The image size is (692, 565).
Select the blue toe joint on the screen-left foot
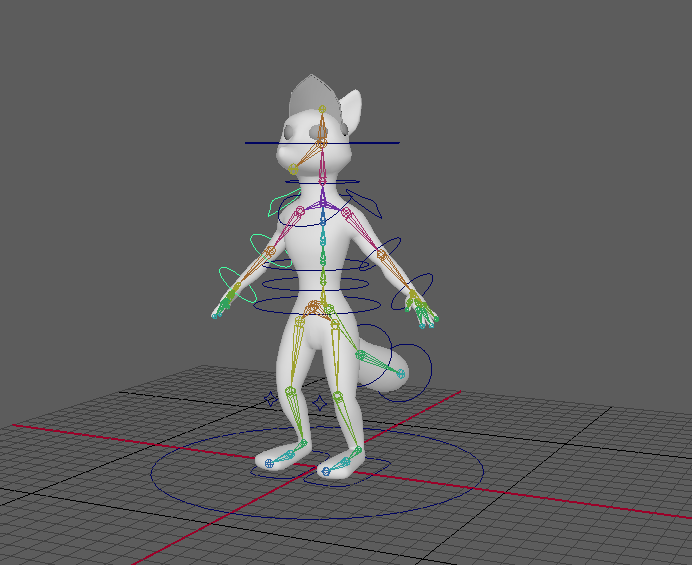[x=269, y=463]
